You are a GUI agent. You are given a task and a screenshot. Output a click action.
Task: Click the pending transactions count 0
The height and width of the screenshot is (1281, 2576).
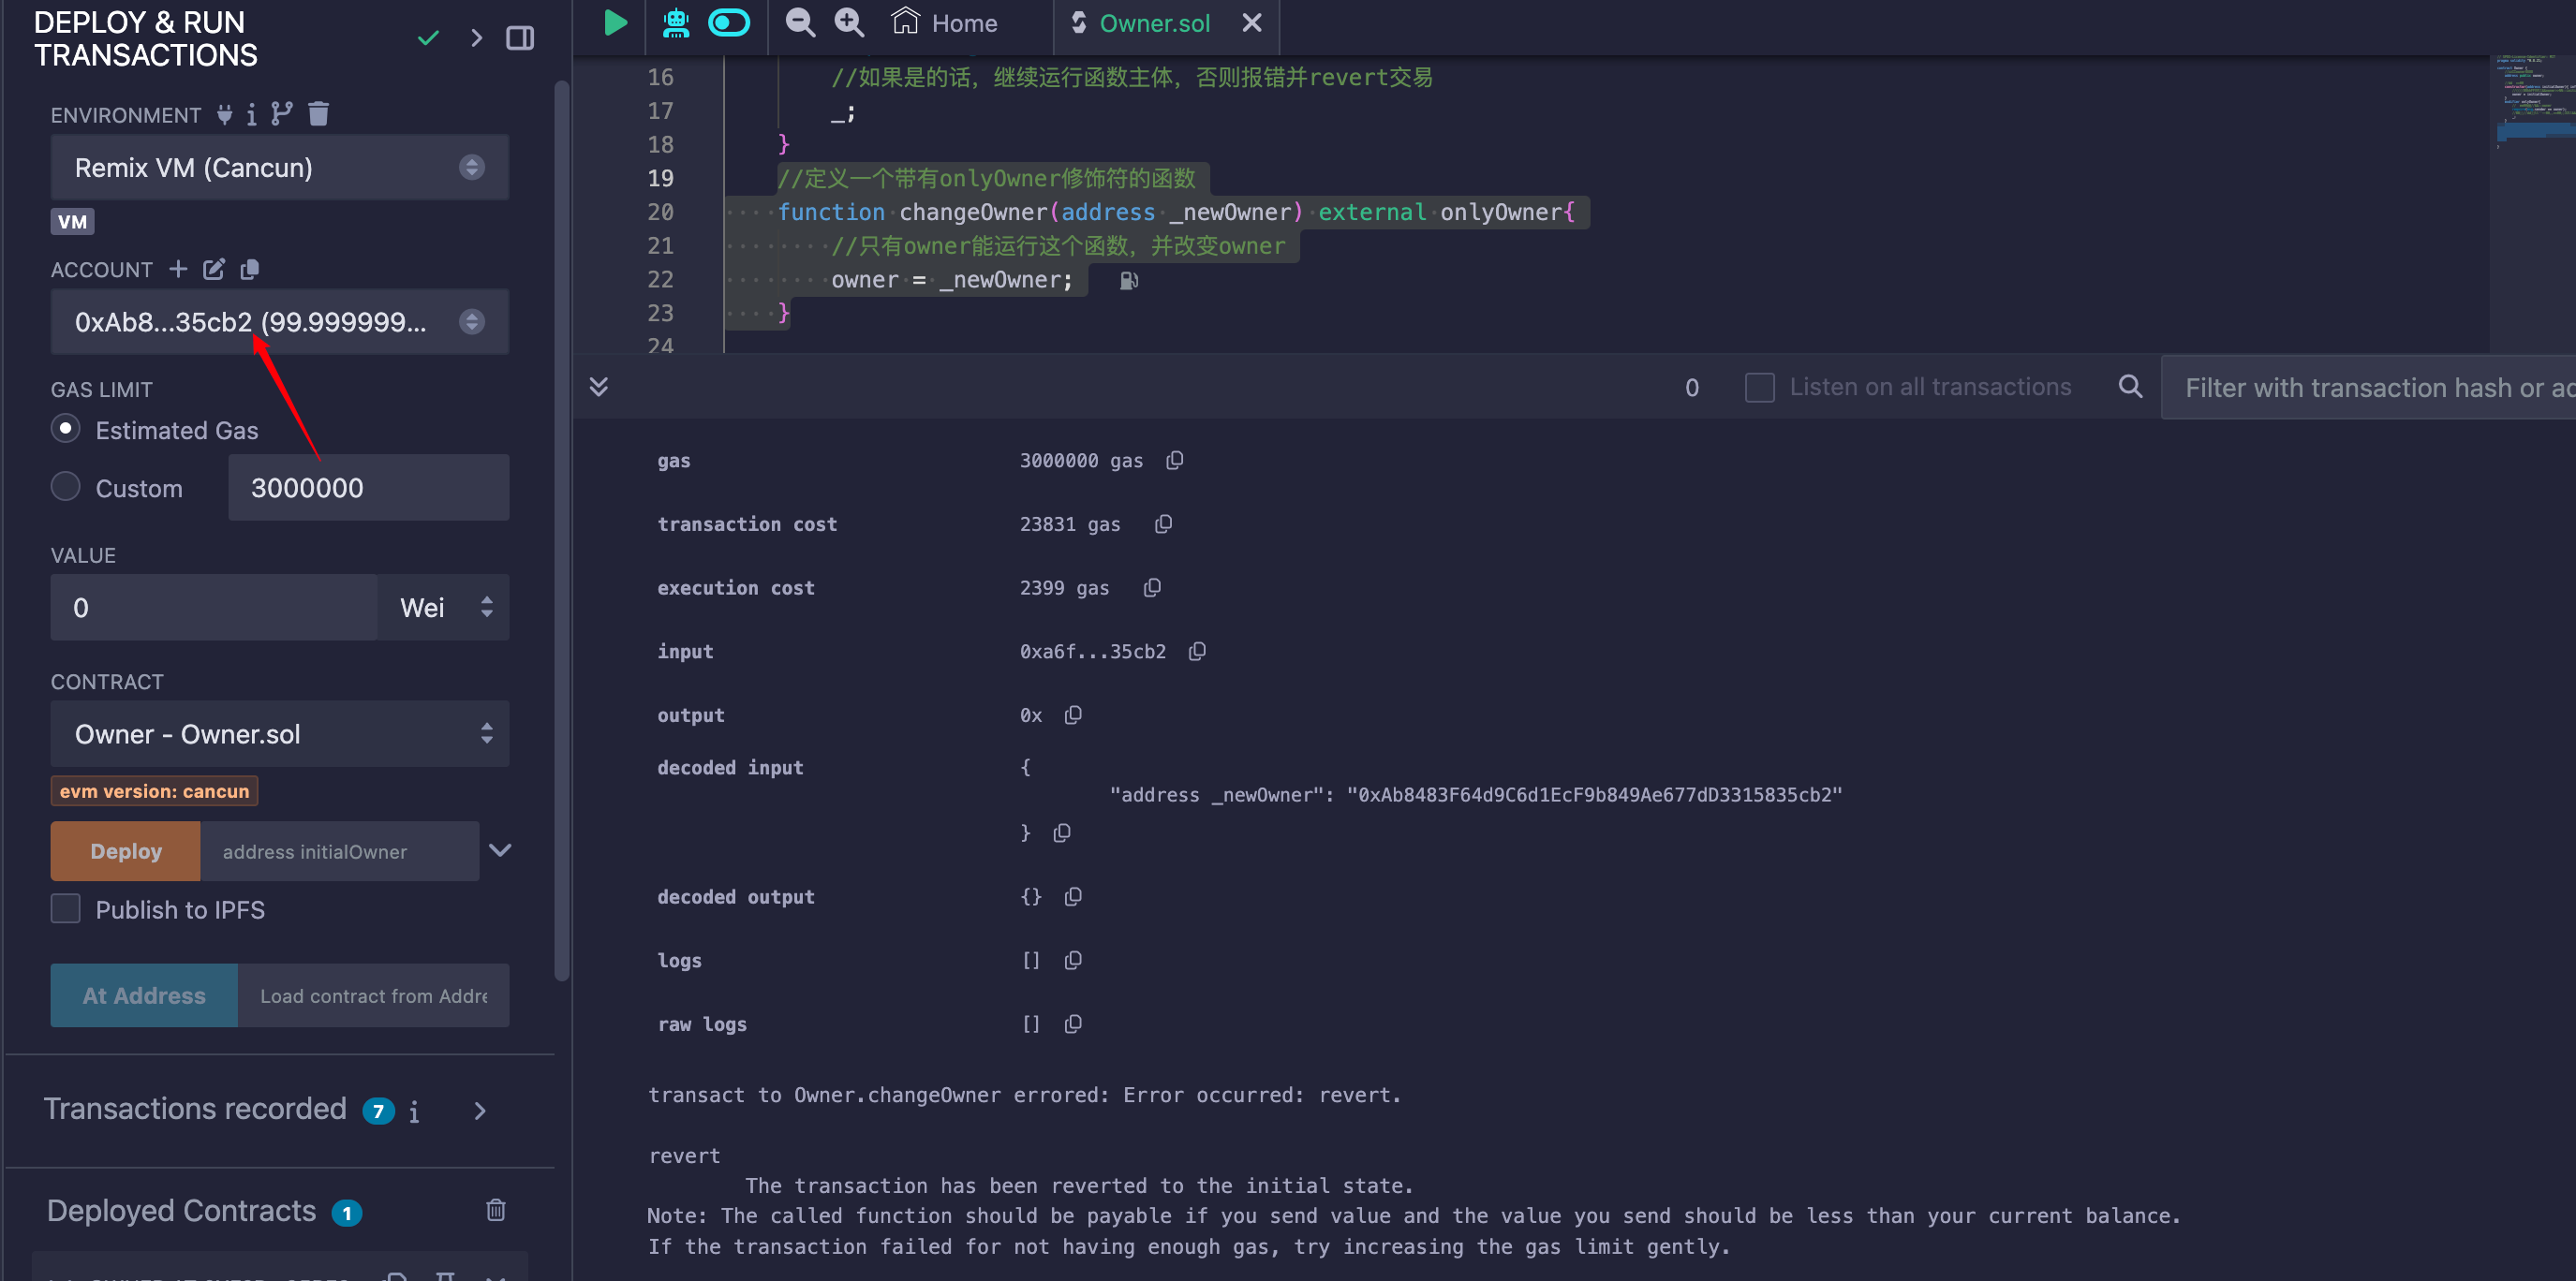pyautogui.click(x=1692, y=387)
